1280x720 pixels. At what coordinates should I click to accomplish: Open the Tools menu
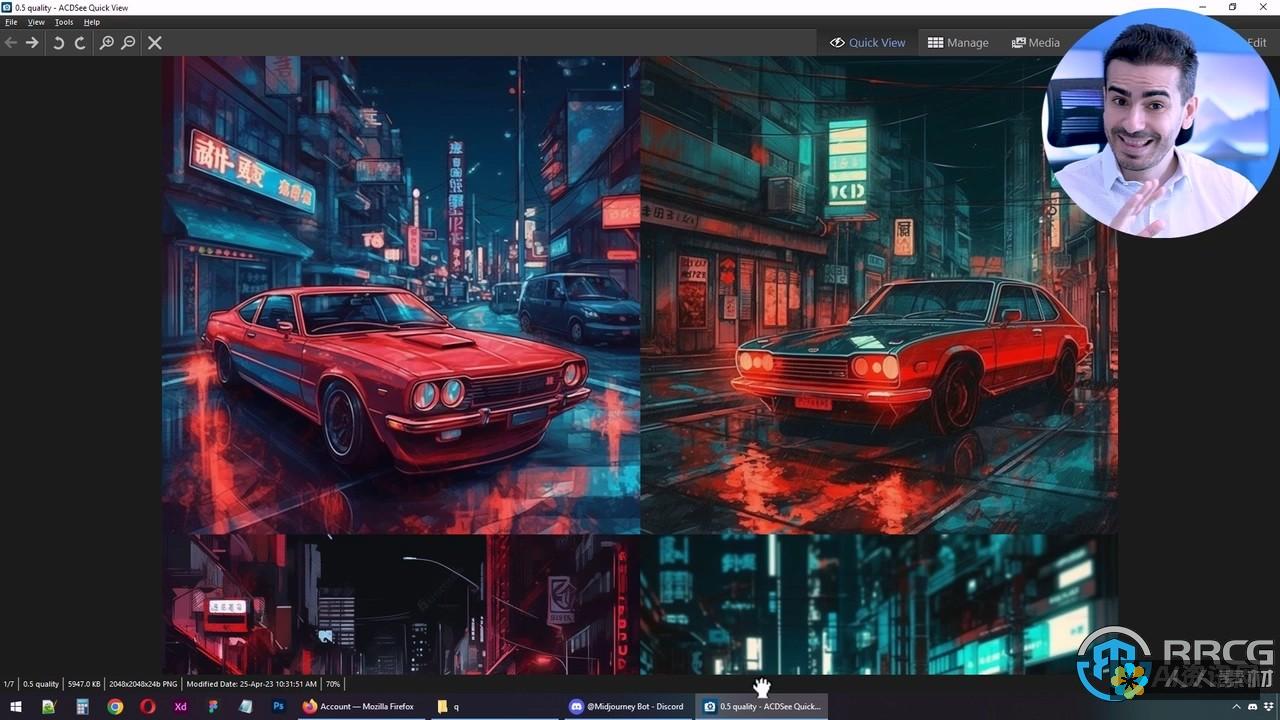click(x=64, y=22)
